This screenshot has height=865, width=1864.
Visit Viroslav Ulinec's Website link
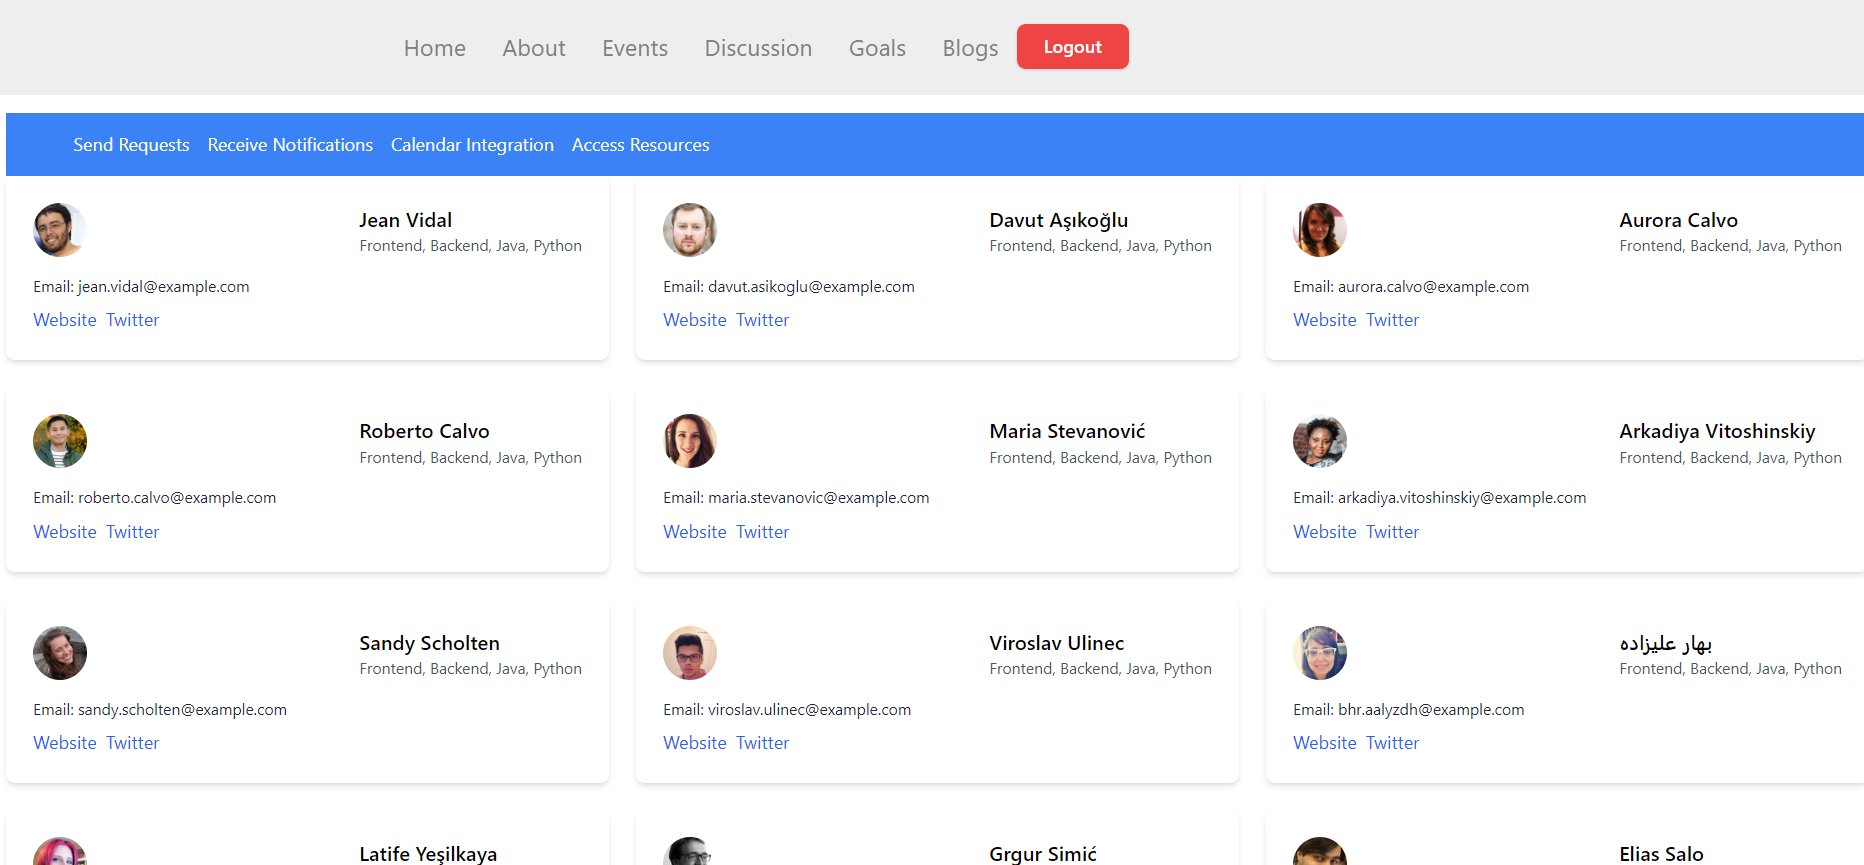(x=695, y=743)
